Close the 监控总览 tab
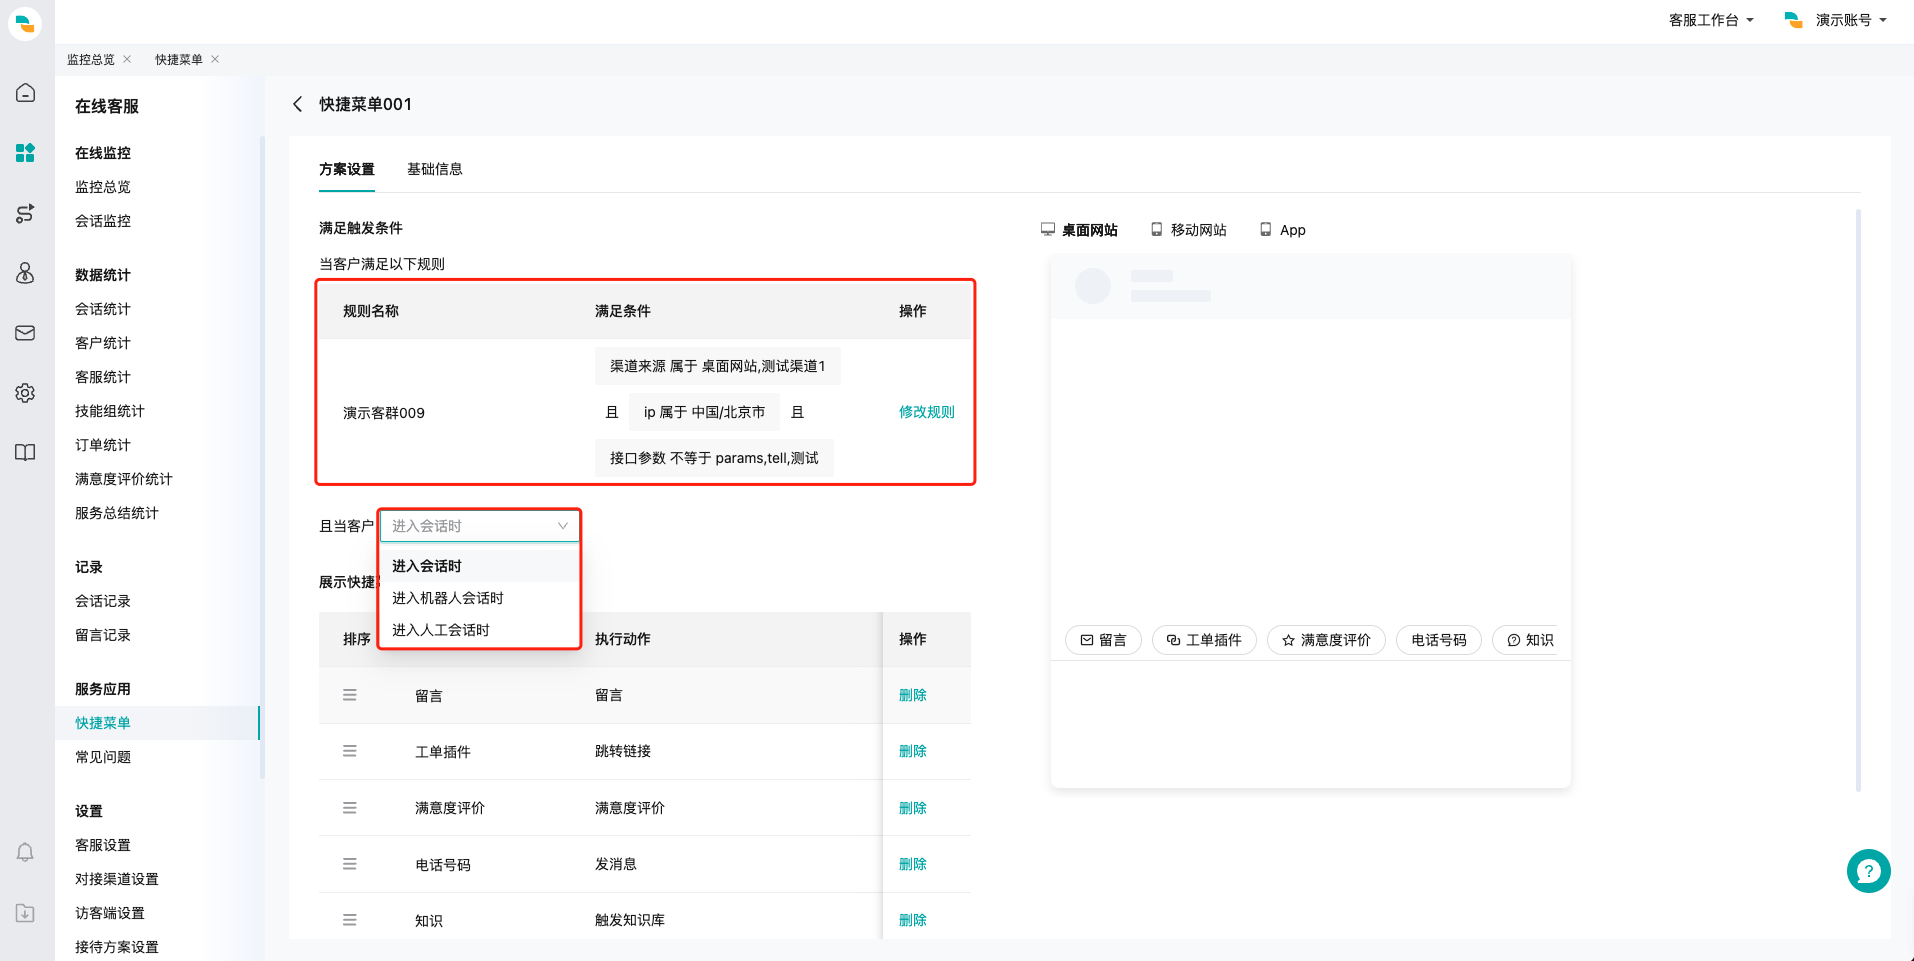Image resolution: width=1914 pixels, height=961 pixels. 127,59
